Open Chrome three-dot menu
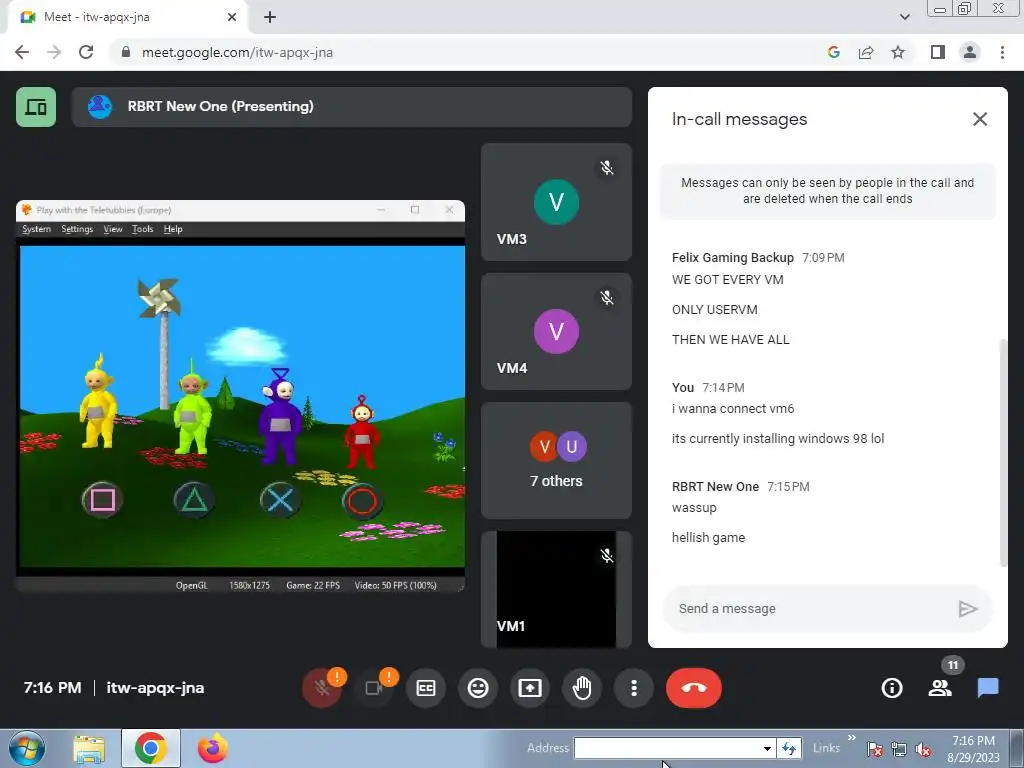1024x768 pixels. 1002,52
